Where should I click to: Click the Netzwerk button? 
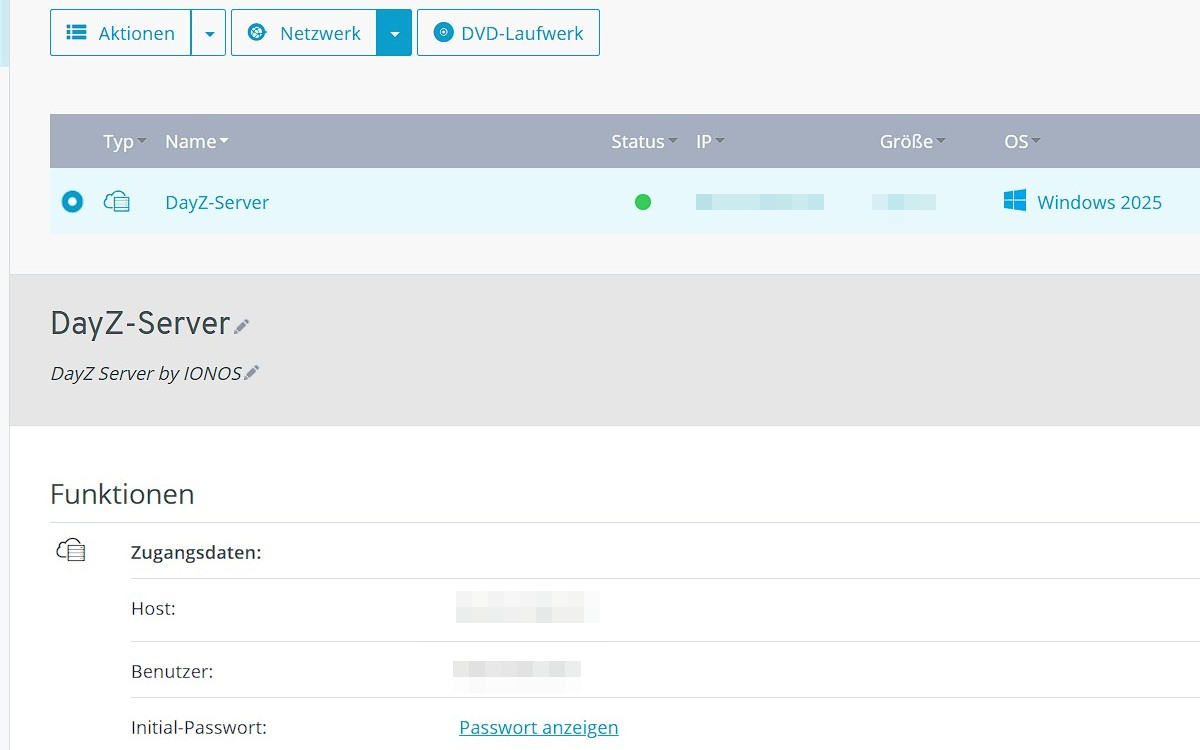point(304,33)
